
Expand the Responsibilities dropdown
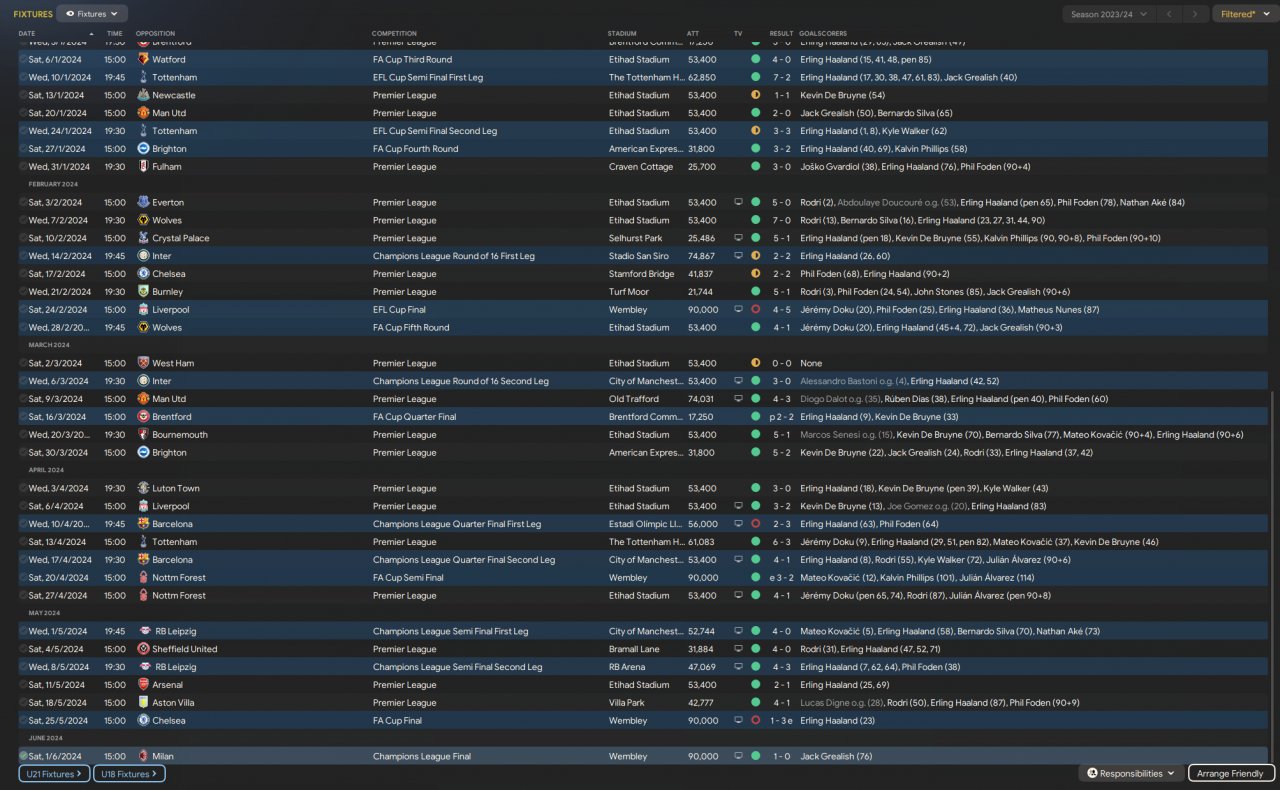coord(1131,773)
